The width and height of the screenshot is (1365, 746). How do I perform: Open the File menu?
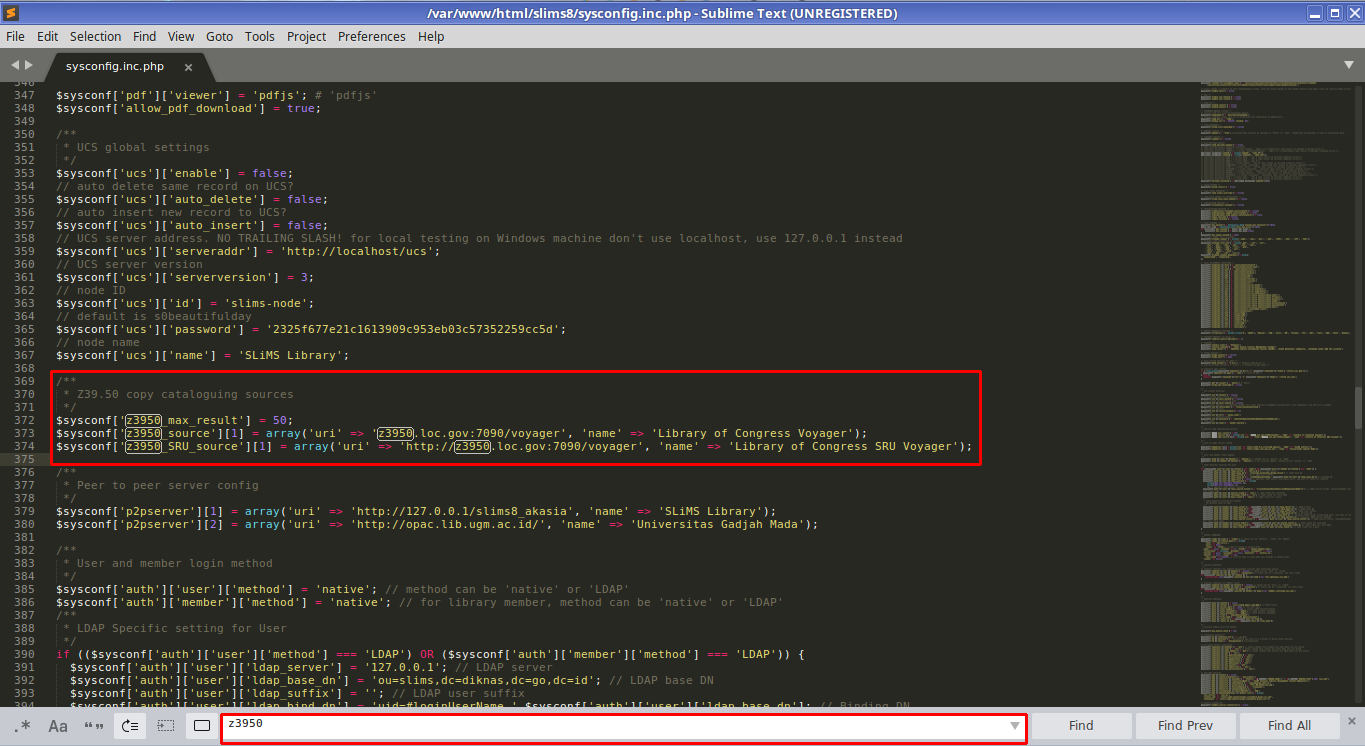(15, 36)
